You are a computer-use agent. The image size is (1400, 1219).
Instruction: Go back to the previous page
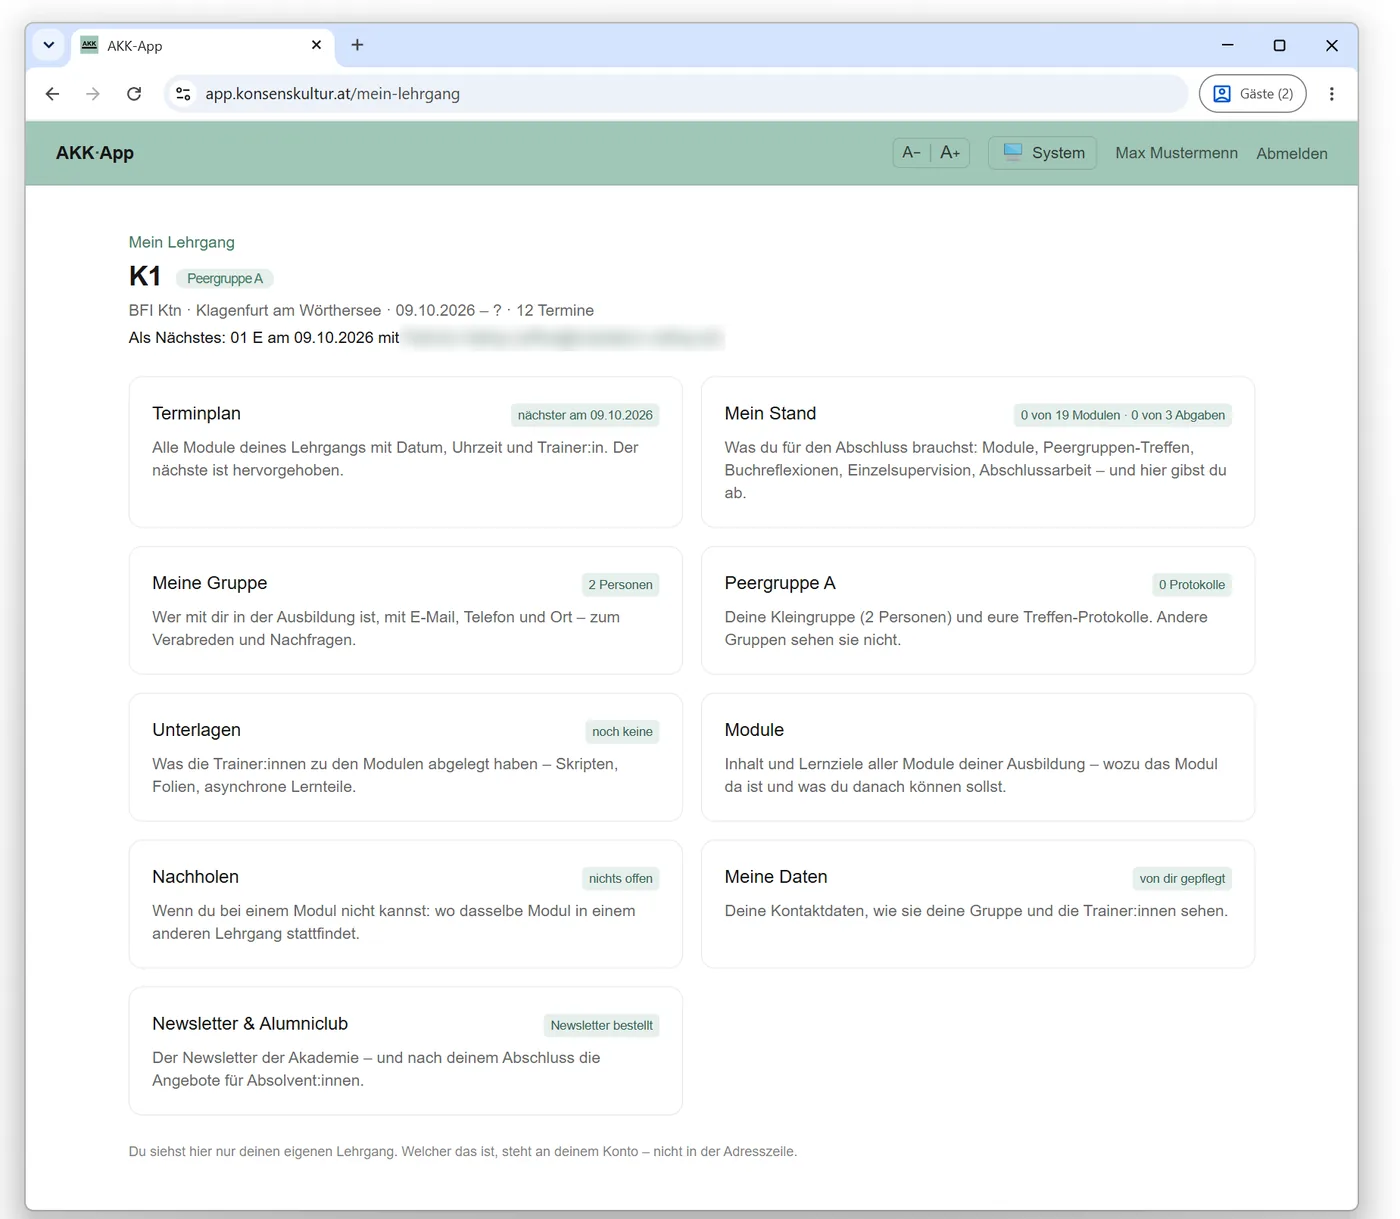[x=53, y=94]
